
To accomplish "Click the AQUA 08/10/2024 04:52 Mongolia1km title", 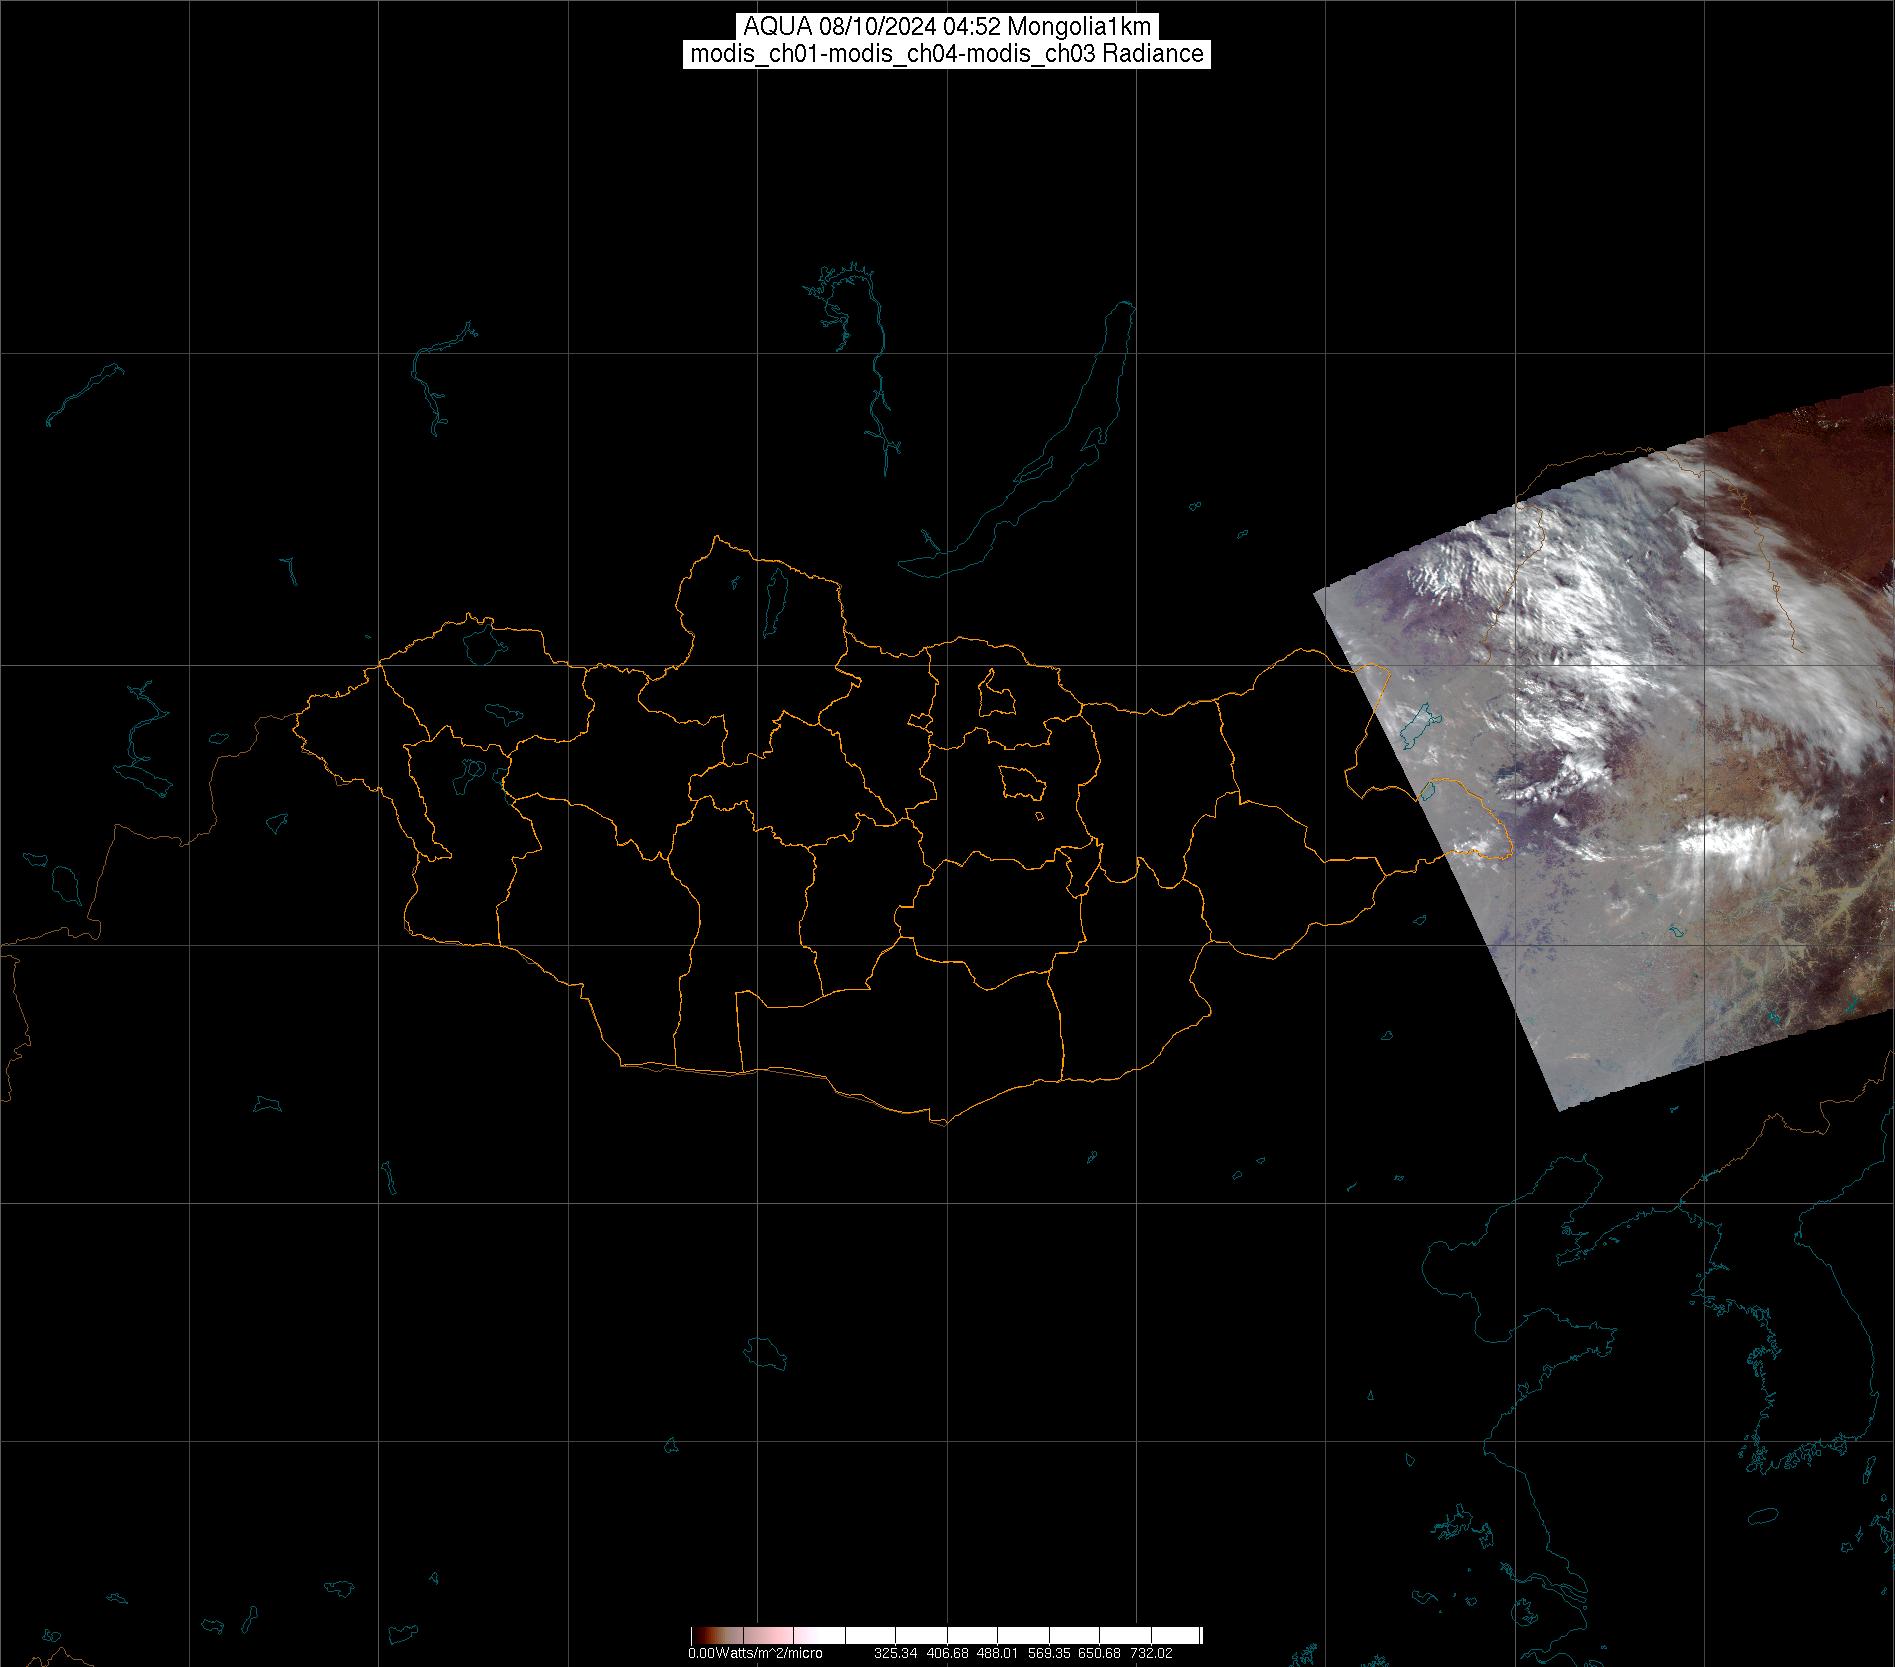I will [x=947, y=26].
